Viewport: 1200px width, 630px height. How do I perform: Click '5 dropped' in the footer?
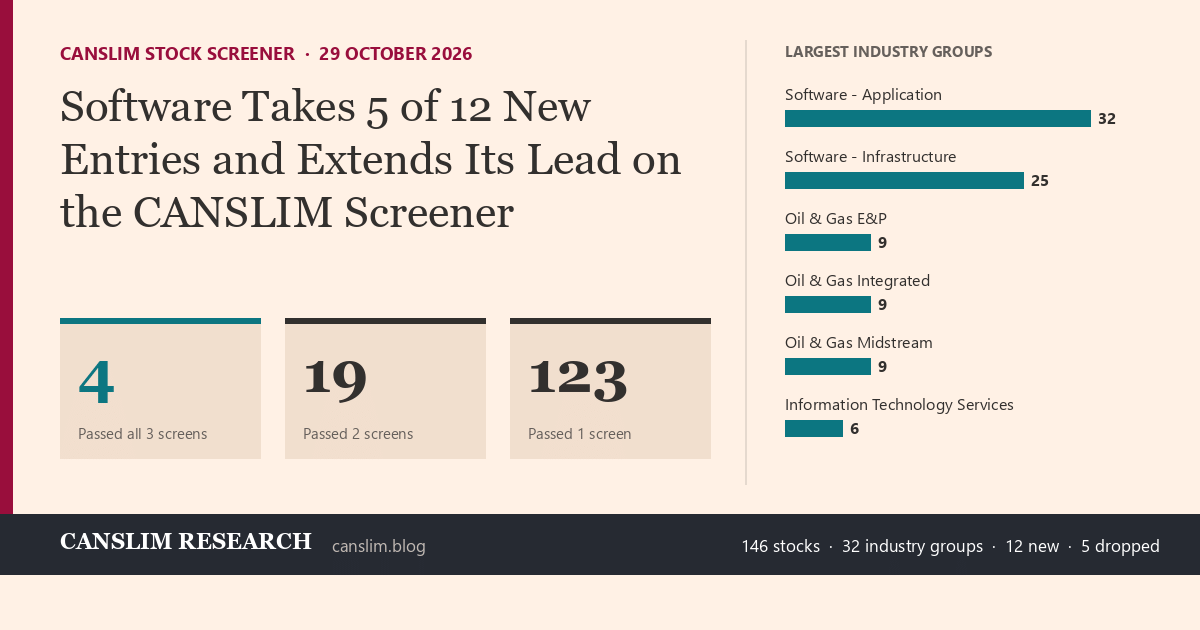[x=1120, y=546]
